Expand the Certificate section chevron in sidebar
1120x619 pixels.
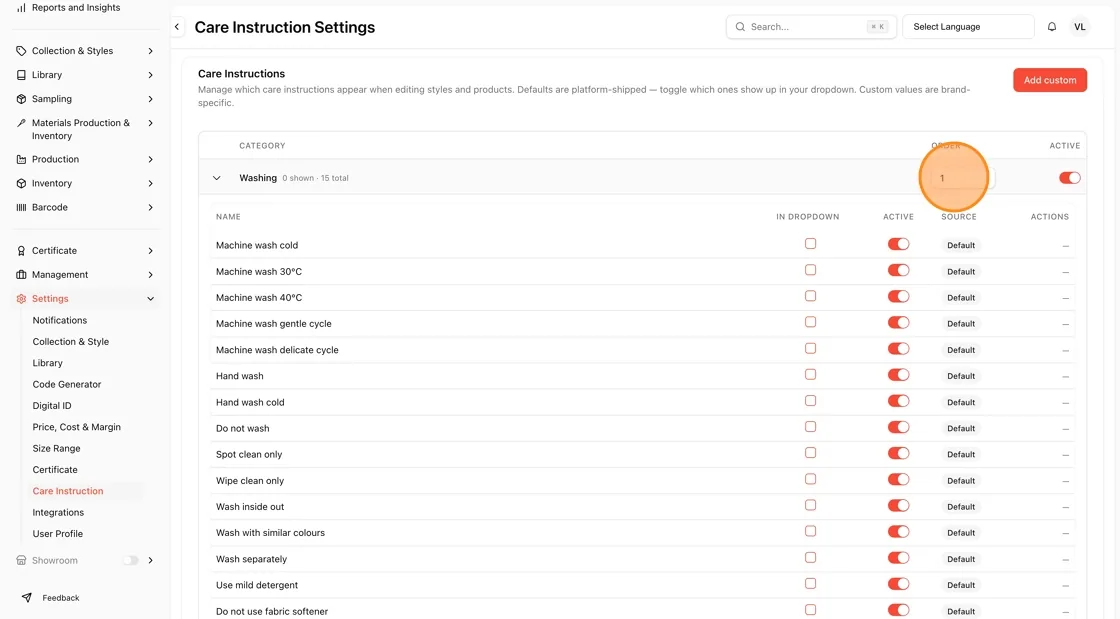click(x=151, y=251)
